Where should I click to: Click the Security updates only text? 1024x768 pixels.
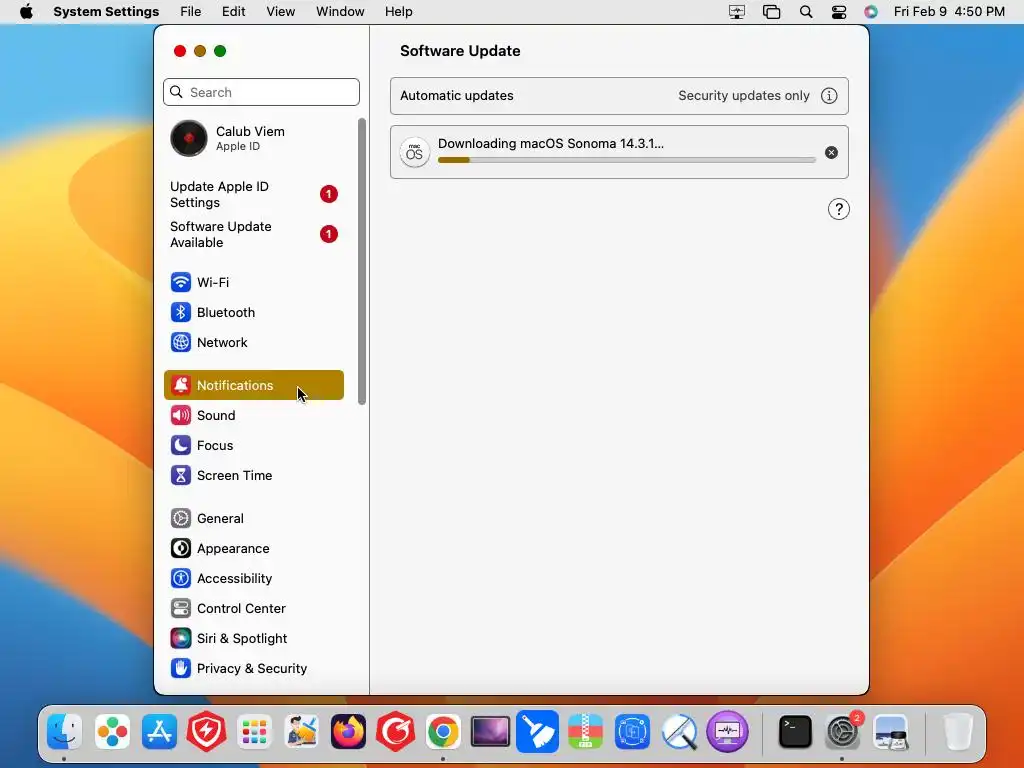pos(744,96)
